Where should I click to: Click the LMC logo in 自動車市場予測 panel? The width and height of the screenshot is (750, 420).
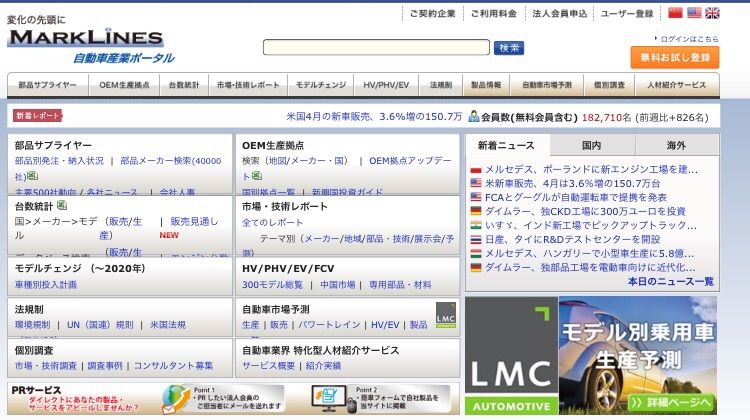446,315
